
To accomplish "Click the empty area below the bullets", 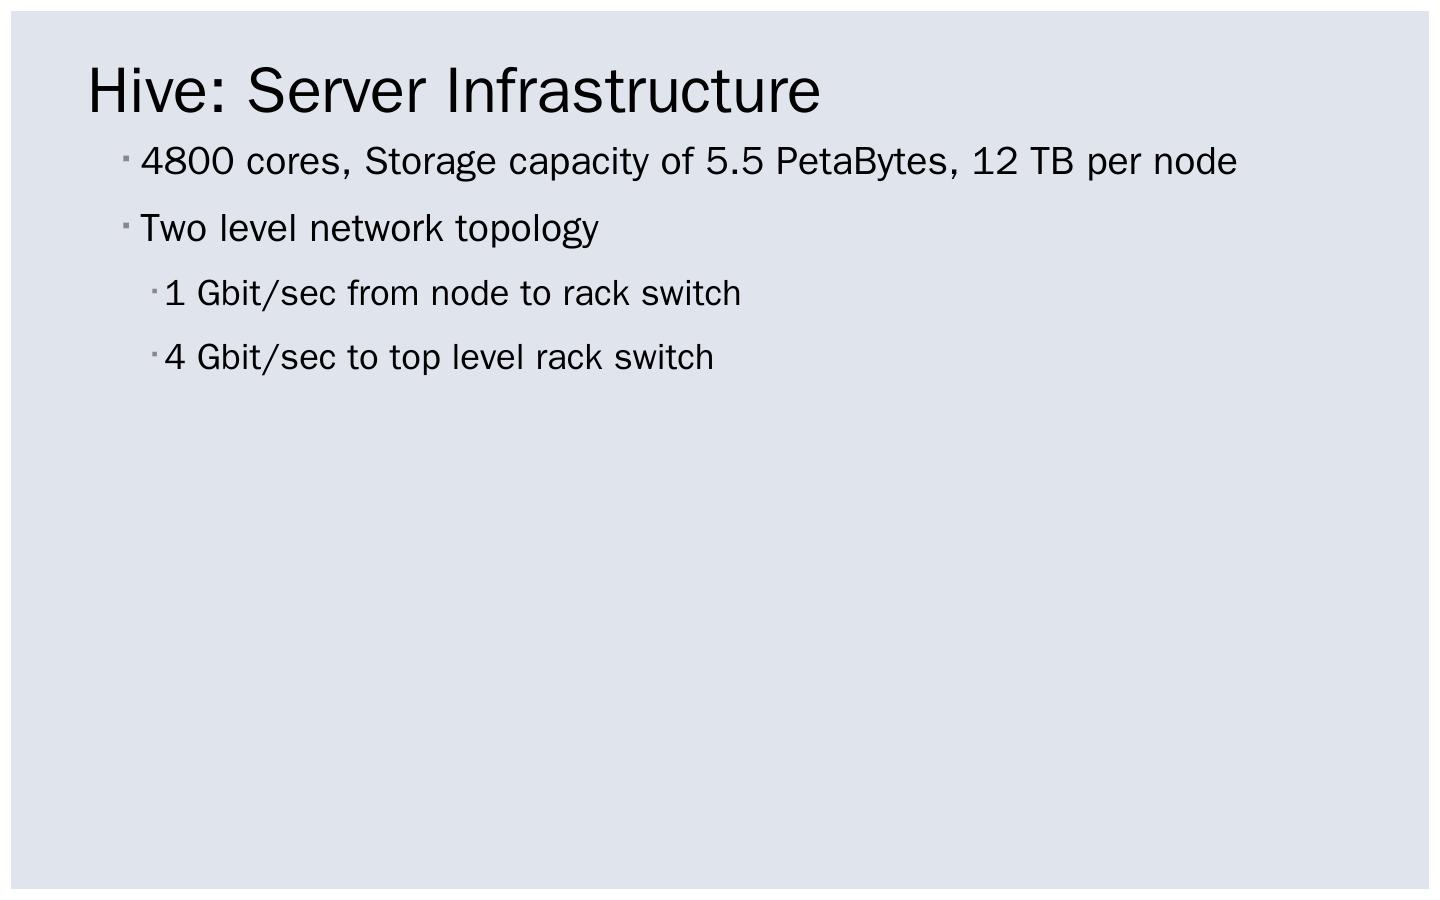I will pyautogui.click(x=720, y=620).
